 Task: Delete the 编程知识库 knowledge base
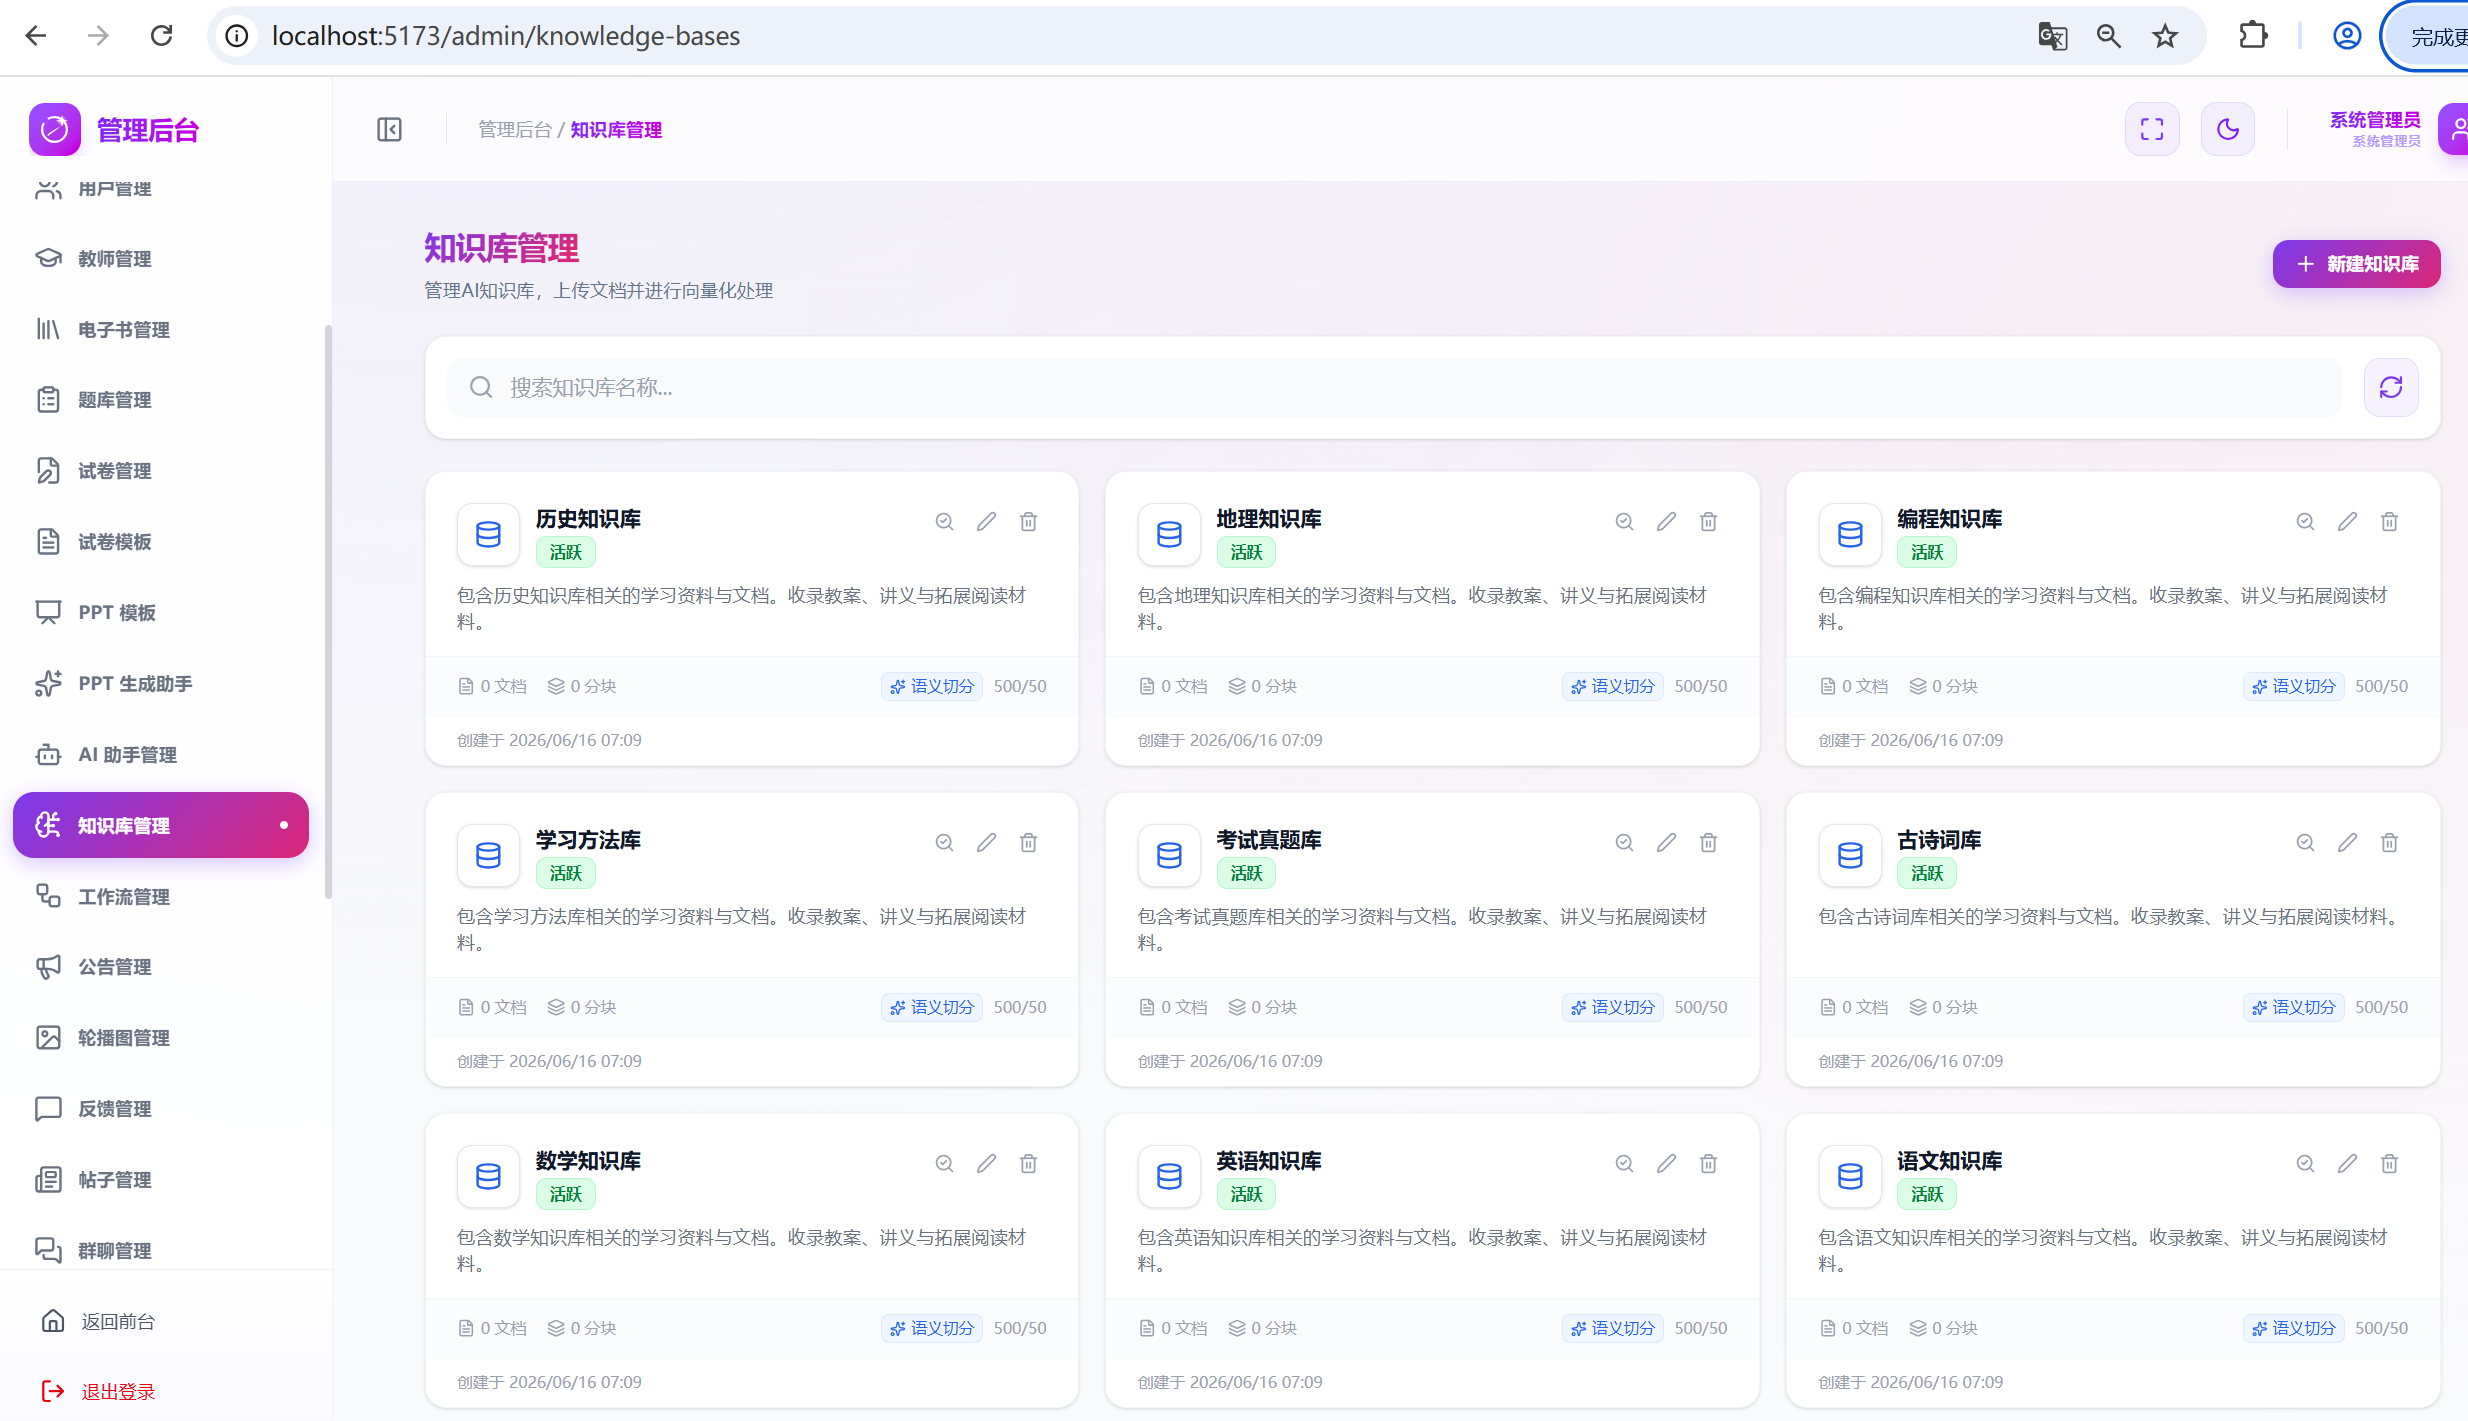pyautogui.click(x=2389, y=521)
